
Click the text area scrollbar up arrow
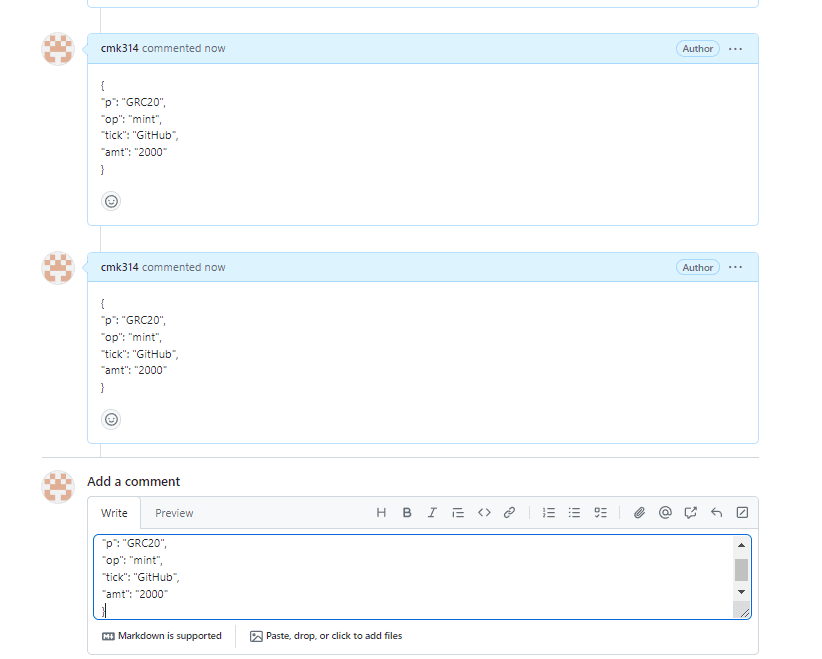click(741, 545)
